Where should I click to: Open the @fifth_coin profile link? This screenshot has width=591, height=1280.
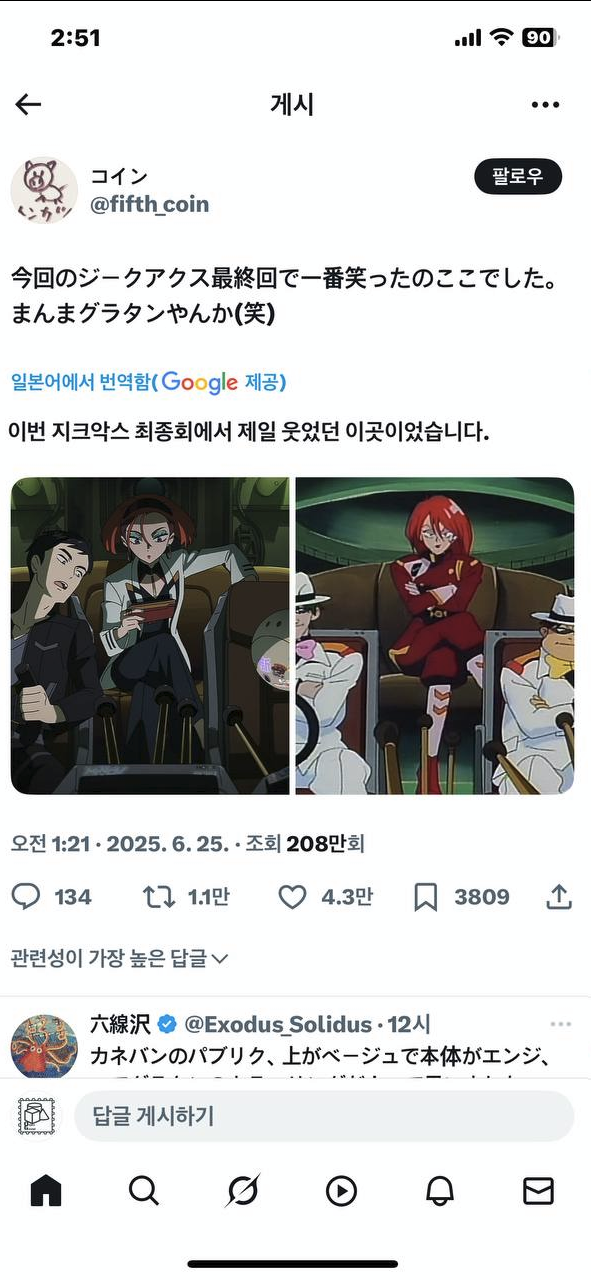coord(150,204)
